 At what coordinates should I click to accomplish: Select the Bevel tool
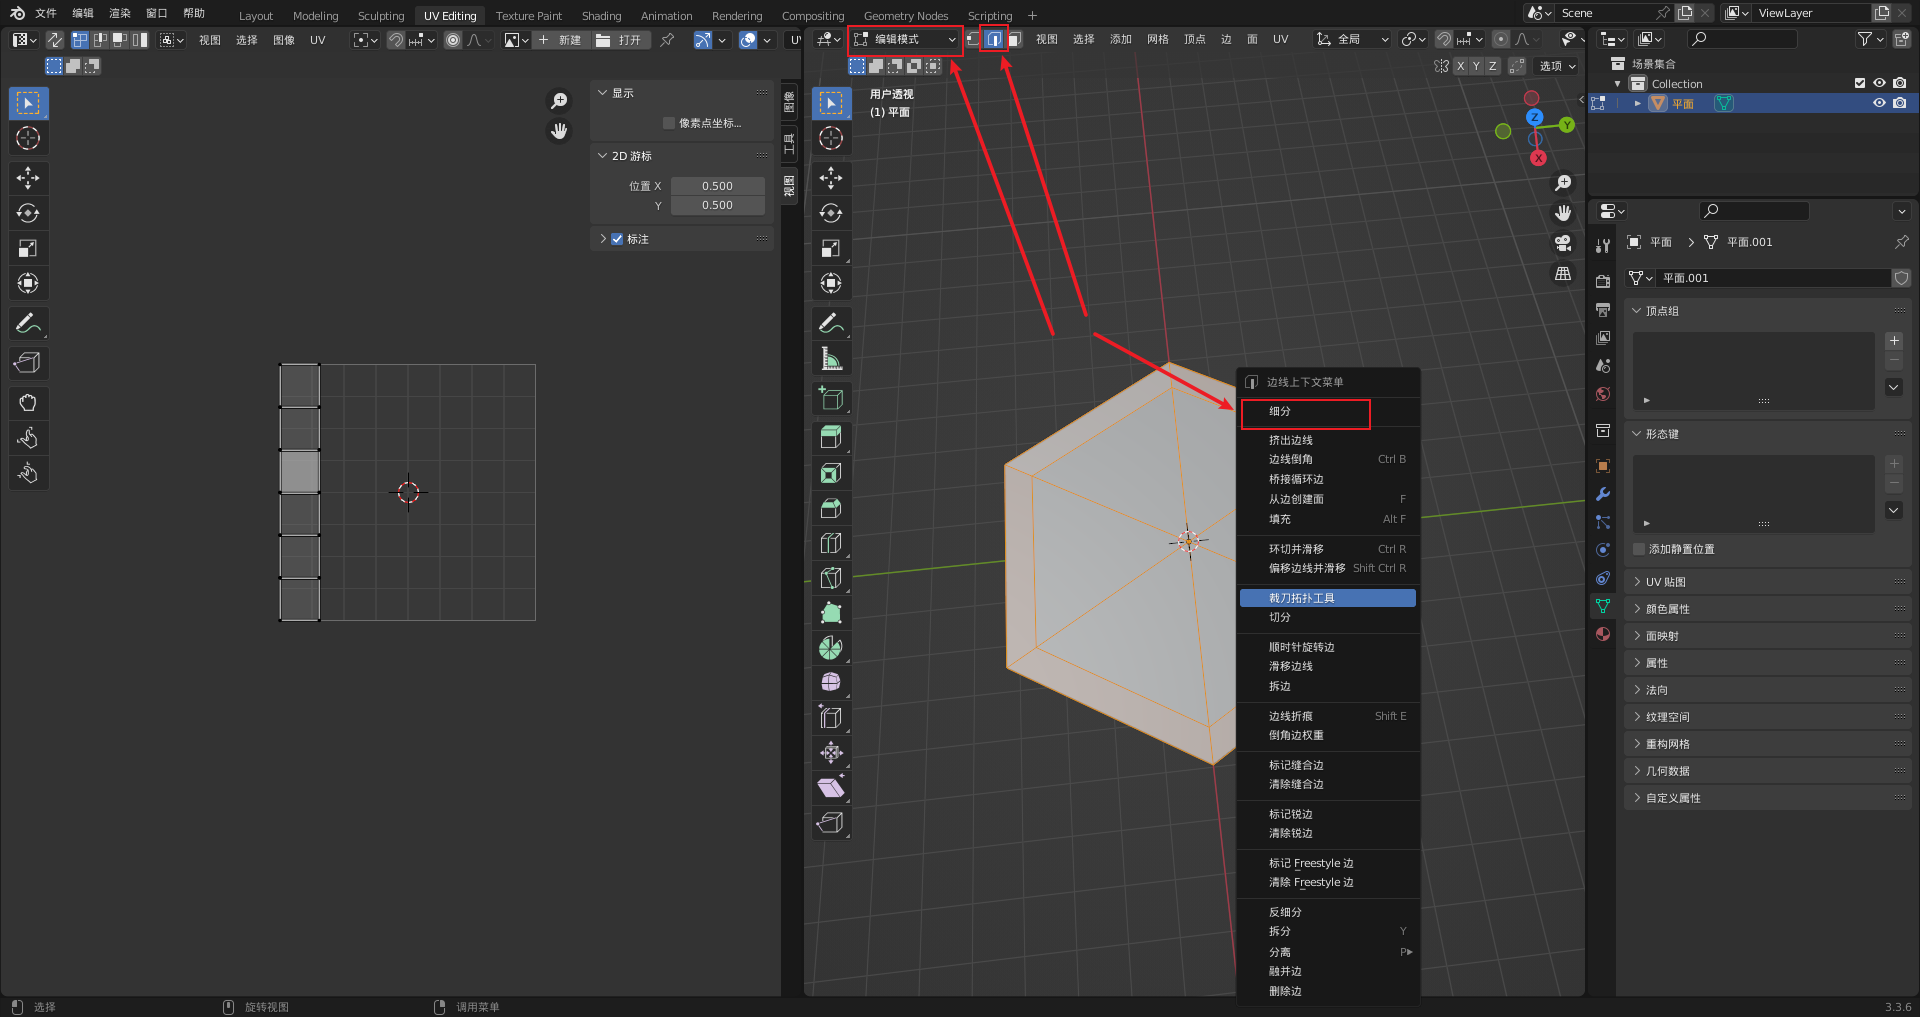[x=831, y=508]
